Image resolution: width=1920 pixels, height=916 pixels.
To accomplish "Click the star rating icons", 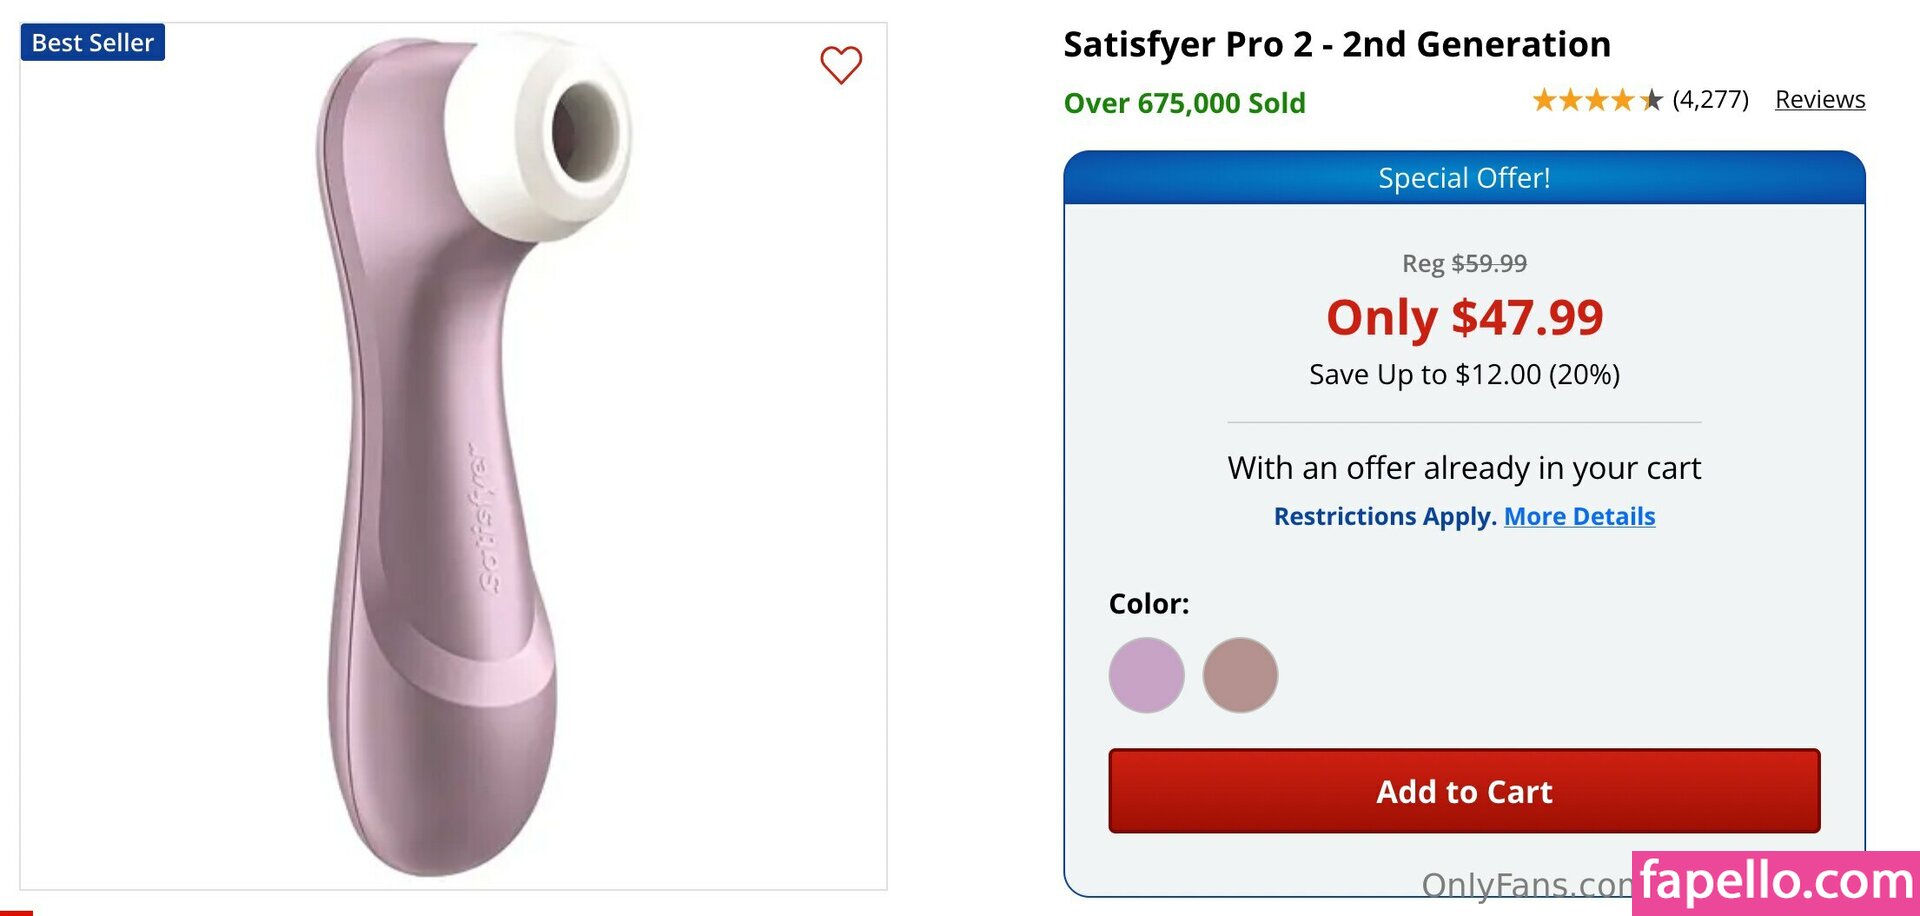I will coord(1597,100).
